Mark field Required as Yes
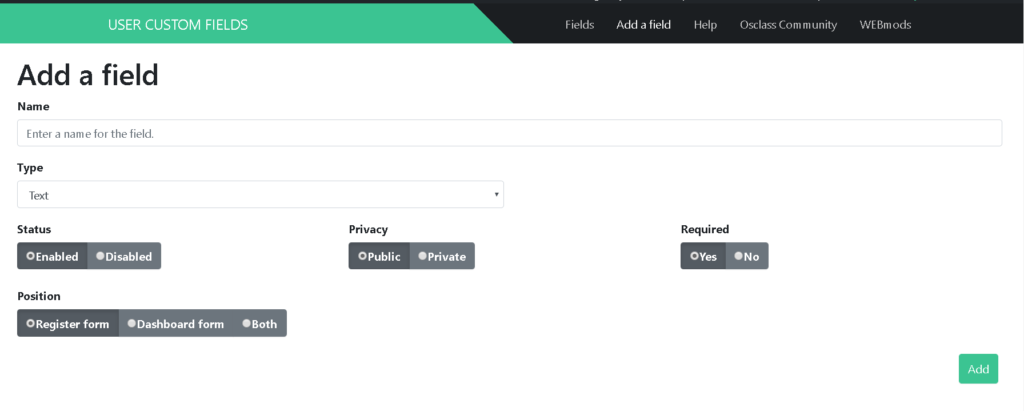 coord(703,256)
